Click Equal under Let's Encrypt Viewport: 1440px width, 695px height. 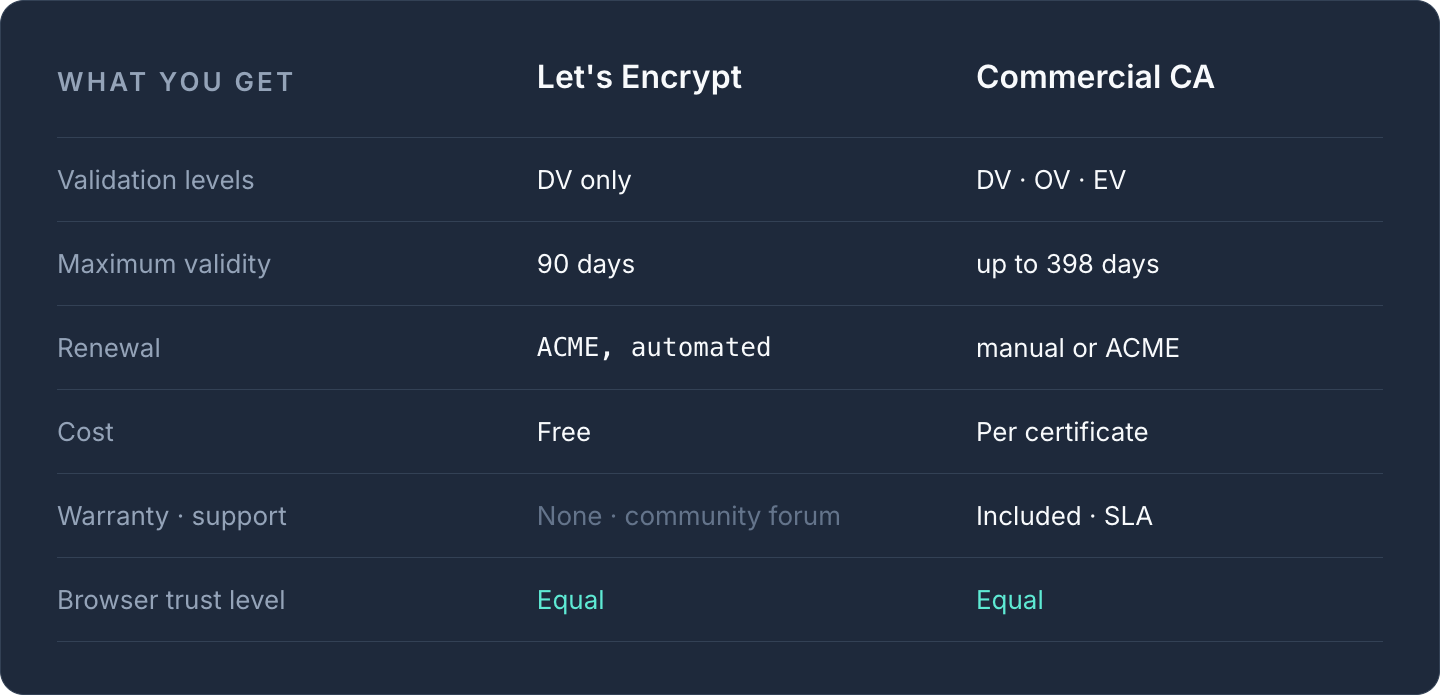pos(571,600)
